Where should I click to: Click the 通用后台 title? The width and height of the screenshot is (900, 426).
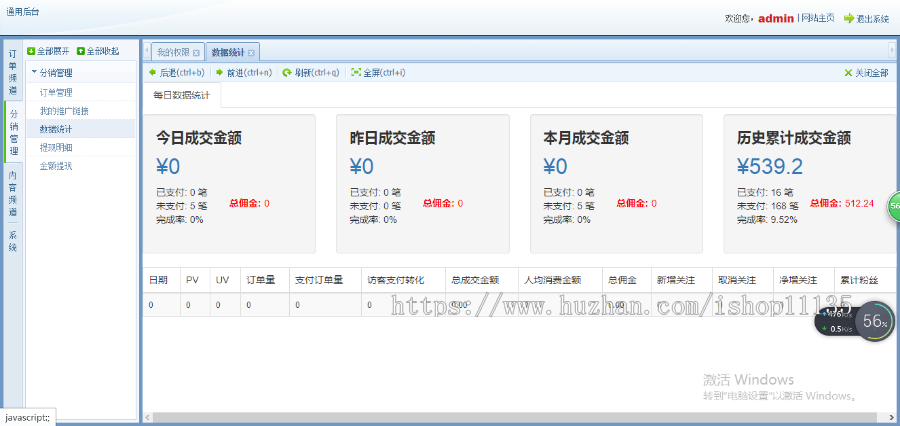23,11
